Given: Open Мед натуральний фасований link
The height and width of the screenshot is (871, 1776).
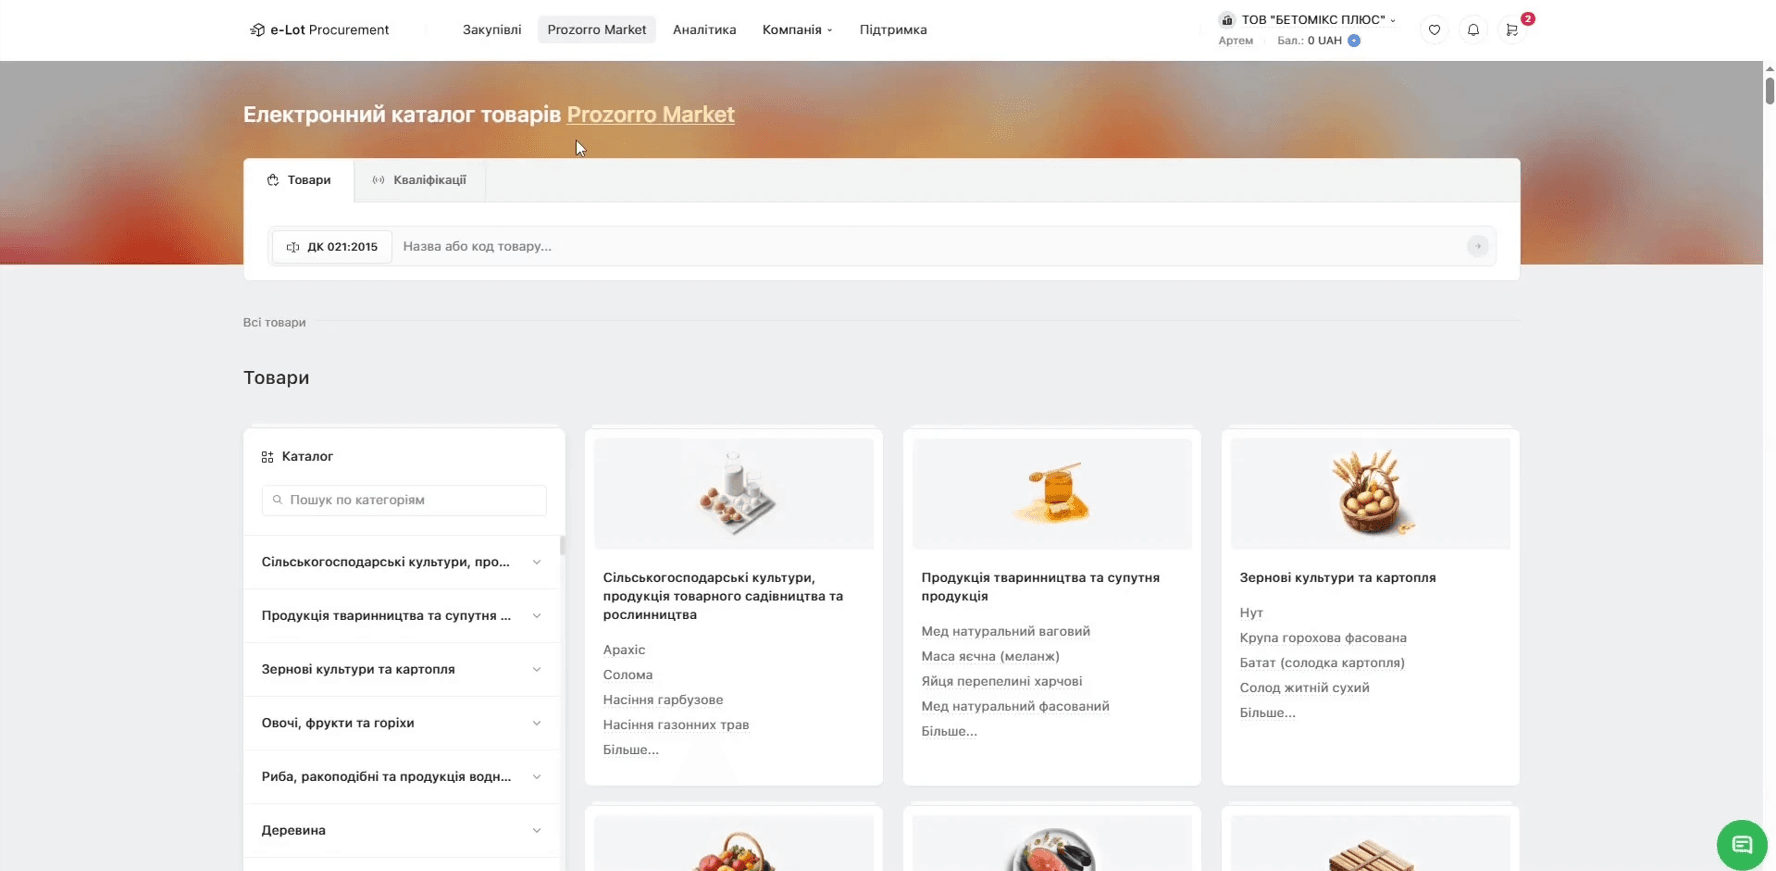Looking at the screenshot, I should pyautogui.click(x=1015, y=707).
